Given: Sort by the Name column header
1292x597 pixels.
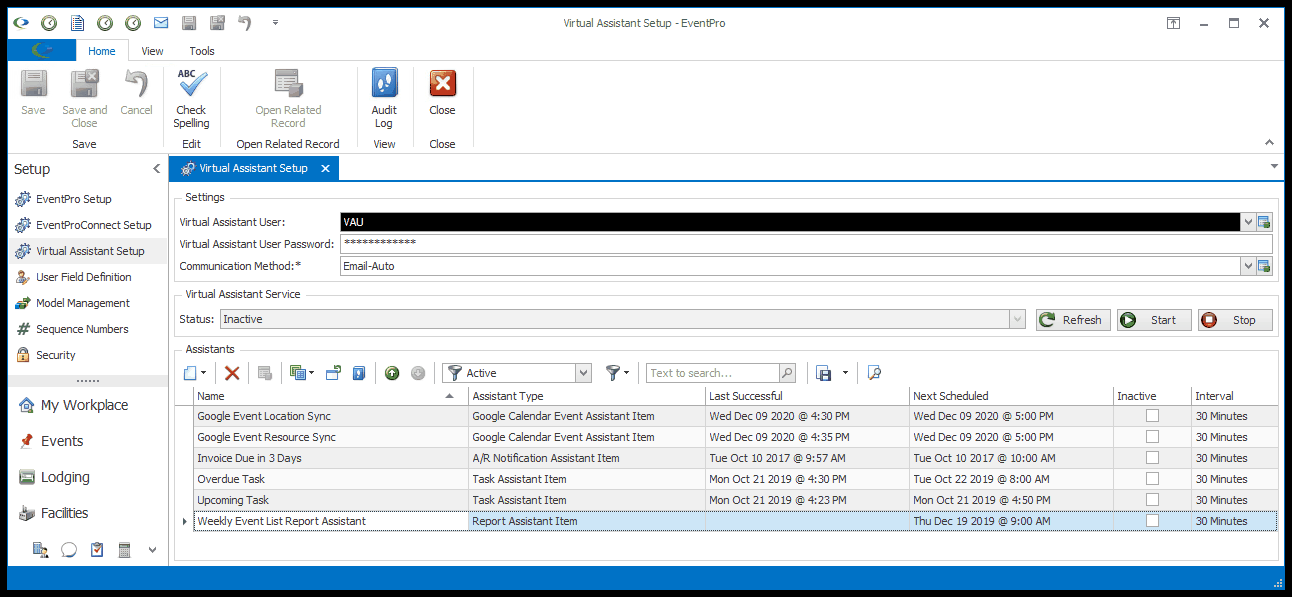Looking at the screenshot, I should (331, 396).
